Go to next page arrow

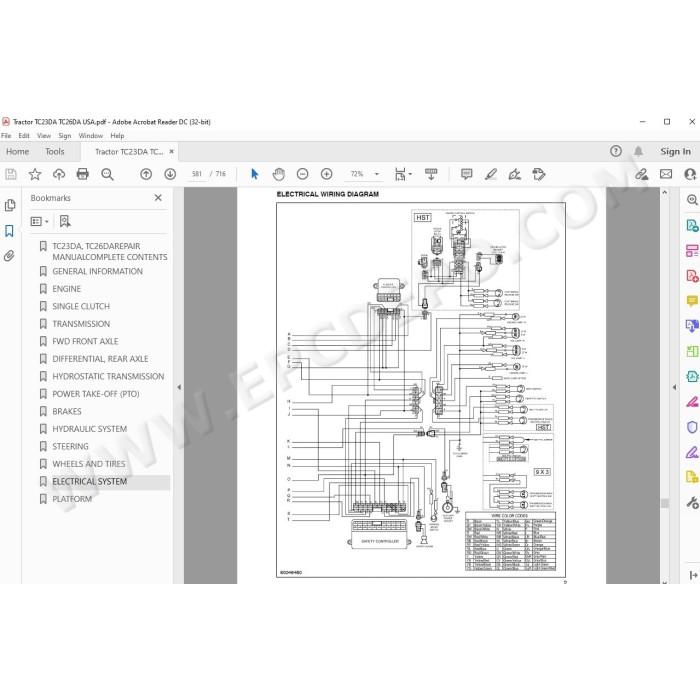click(x=170, y=174)
